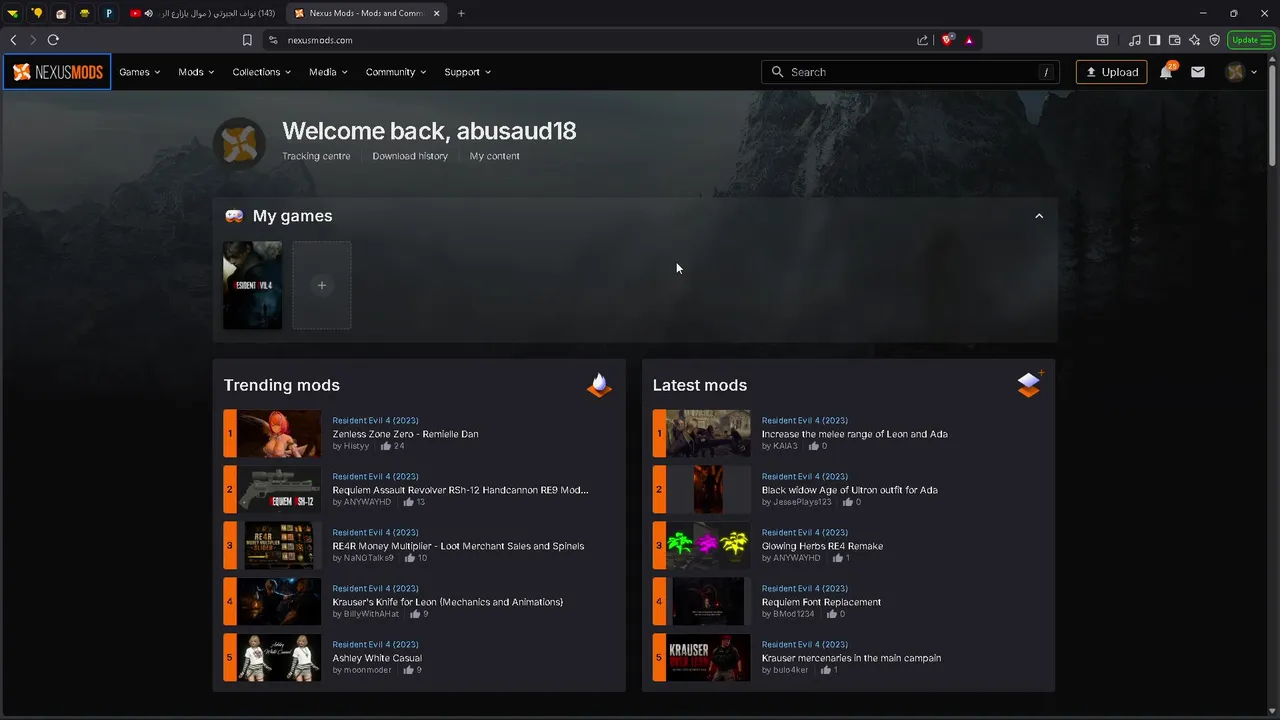The height and width of the screenshot is (720, 1280).
Task: Click the profile avatar beside Welcome back
Action: click(239, 143)
